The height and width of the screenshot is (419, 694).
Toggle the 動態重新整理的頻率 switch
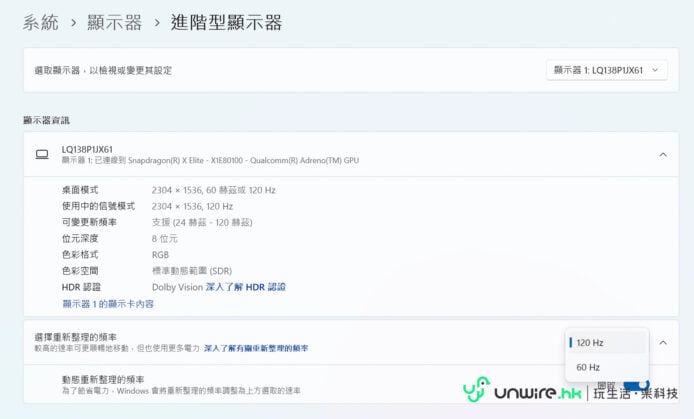(x=636, y=385)
